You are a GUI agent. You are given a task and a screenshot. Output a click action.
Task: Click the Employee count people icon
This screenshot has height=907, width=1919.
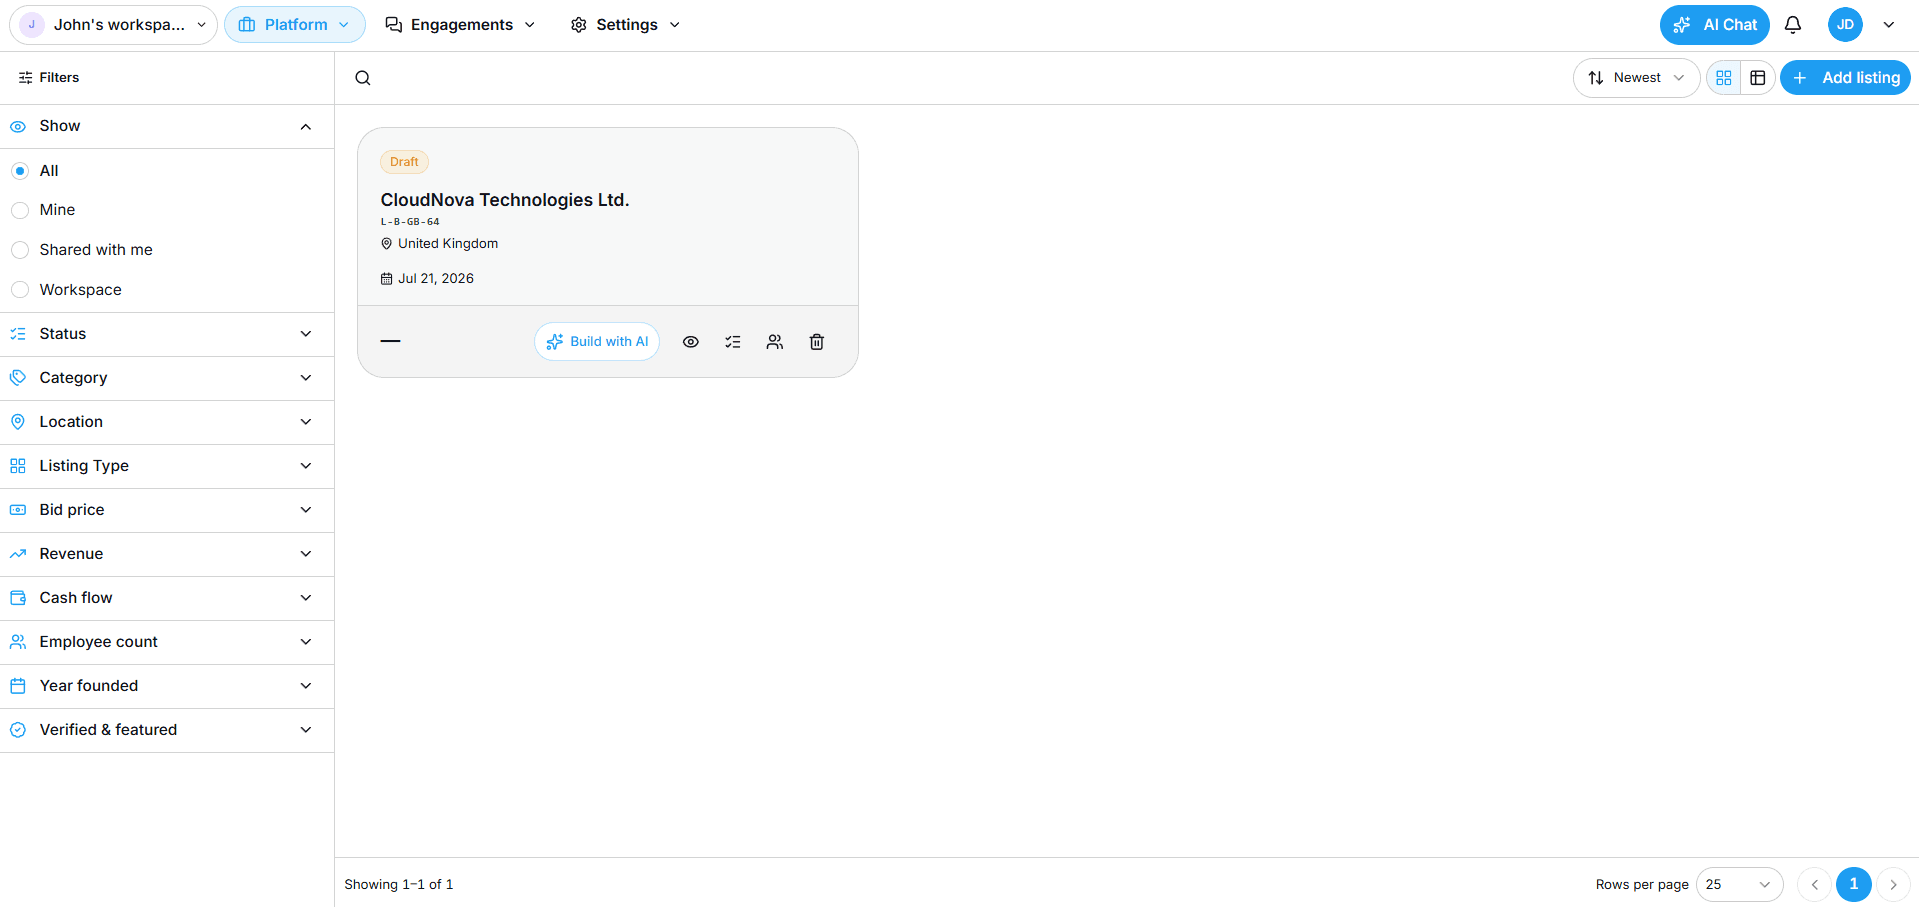point(18,642)
